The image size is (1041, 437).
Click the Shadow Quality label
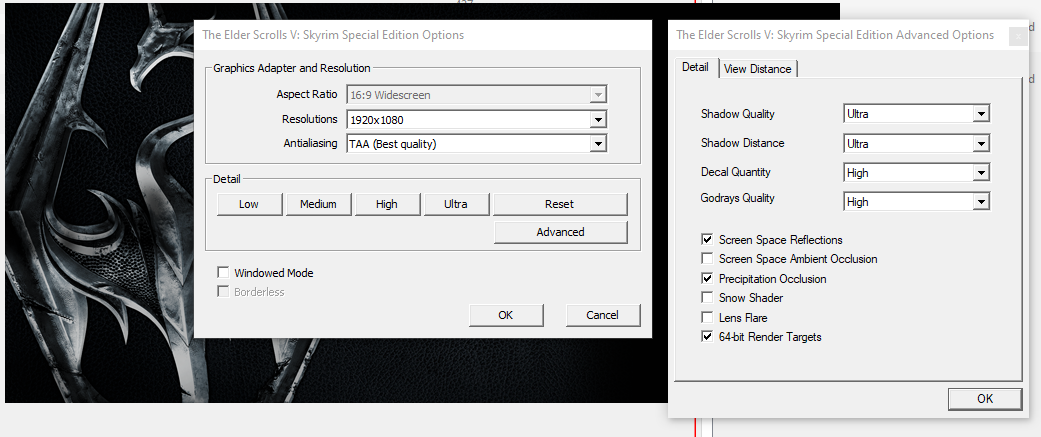[x=738, y=114]
